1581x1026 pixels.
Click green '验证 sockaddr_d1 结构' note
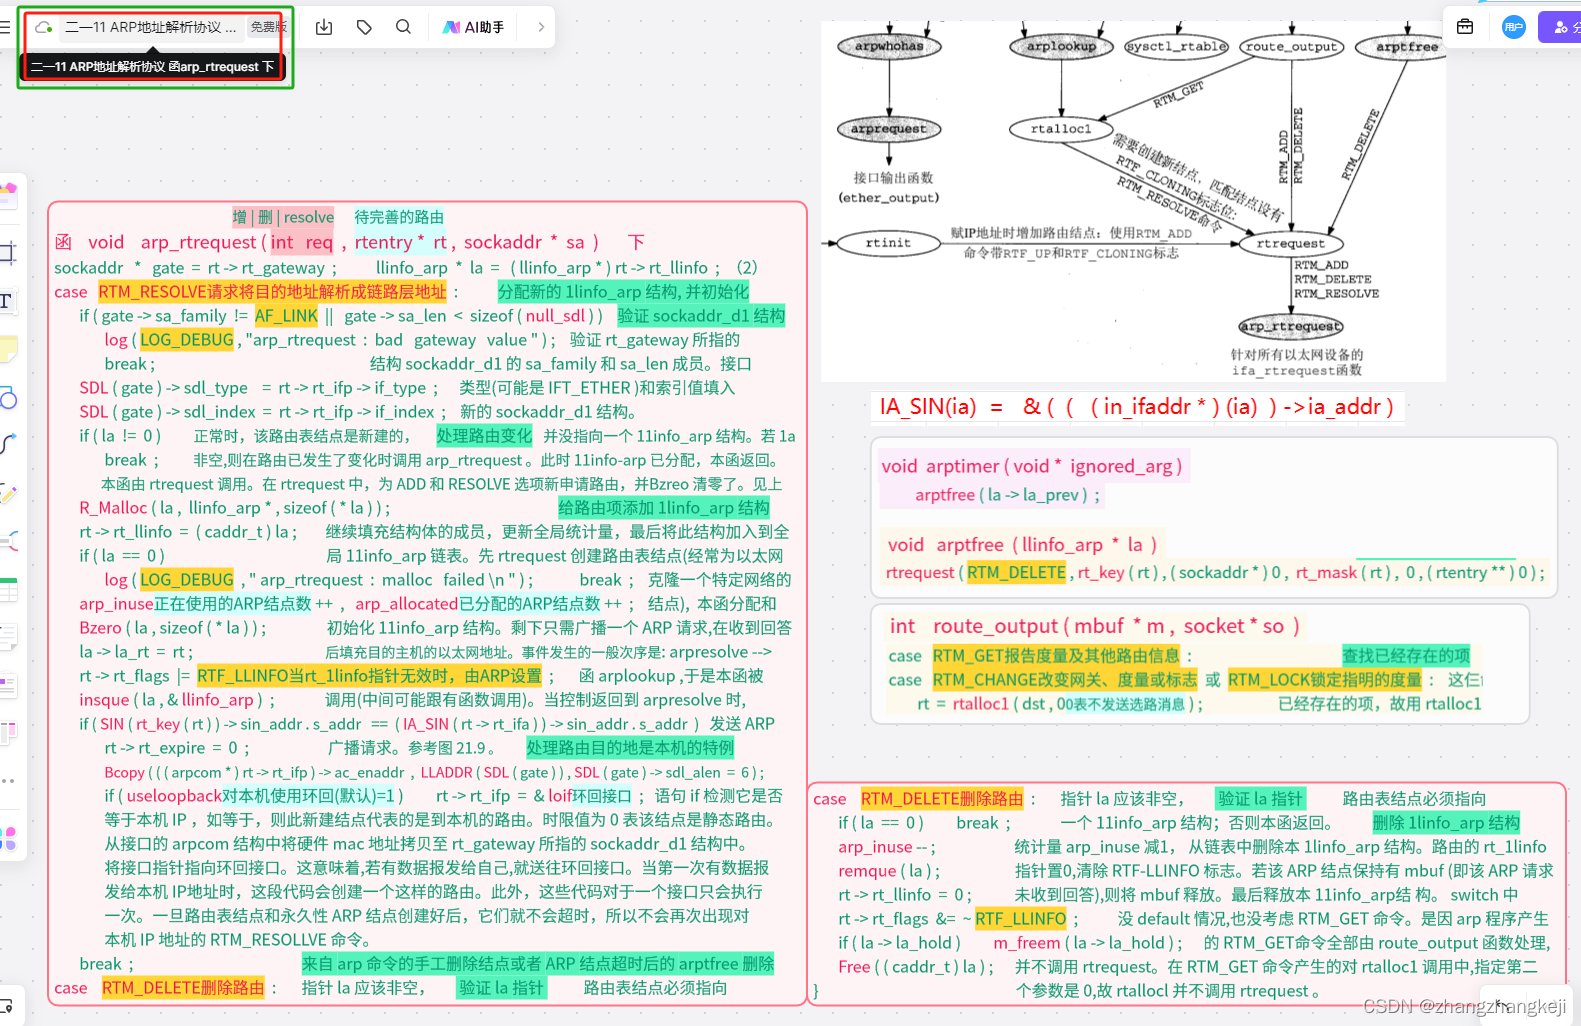[x=701, y=316]
